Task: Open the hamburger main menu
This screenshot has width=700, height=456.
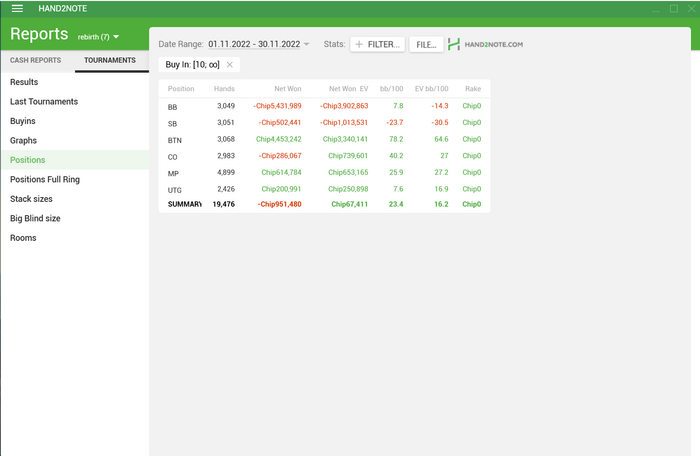Action: pos(17,8)
